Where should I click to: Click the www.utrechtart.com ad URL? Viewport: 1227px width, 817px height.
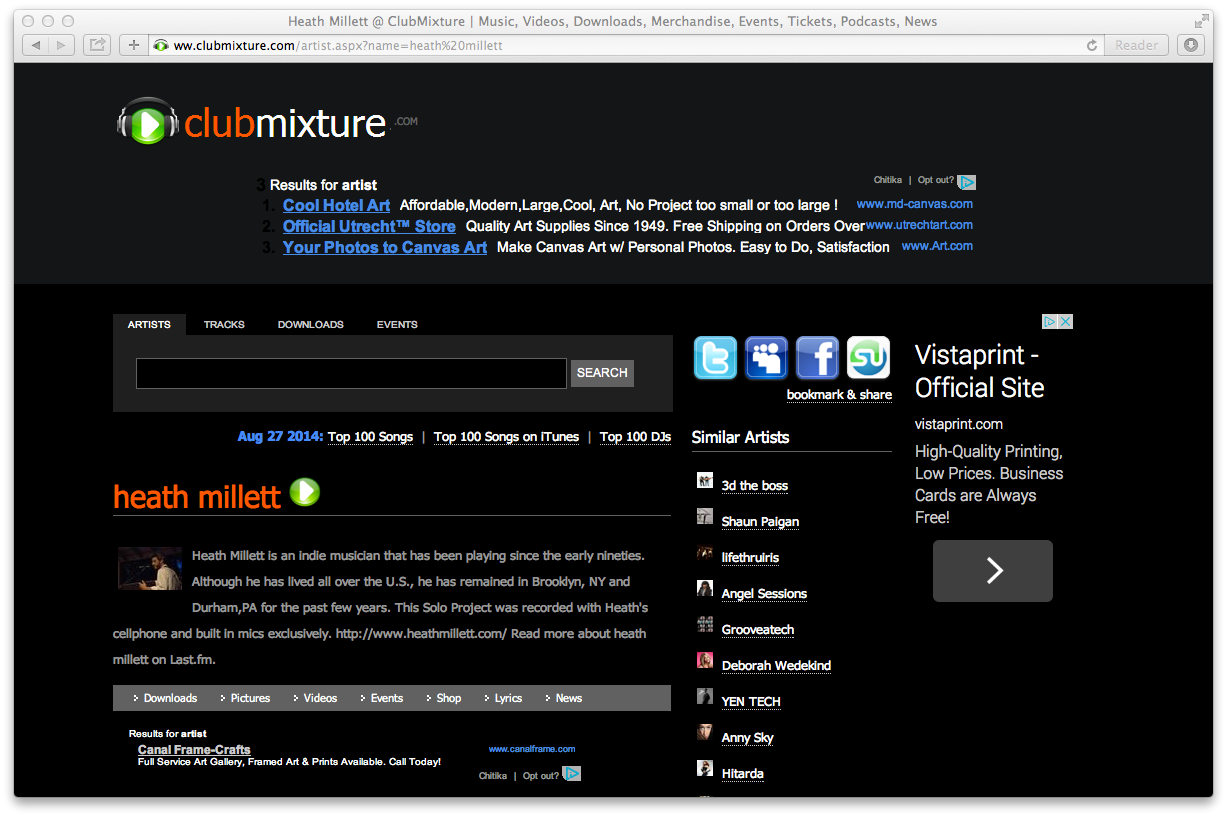point(919,225)
